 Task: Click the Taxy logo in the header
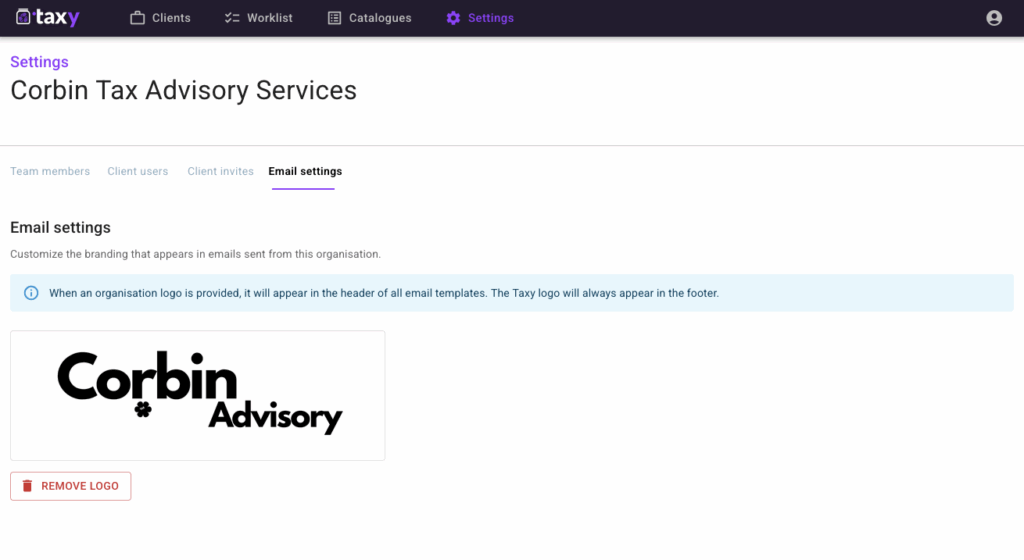47,18
